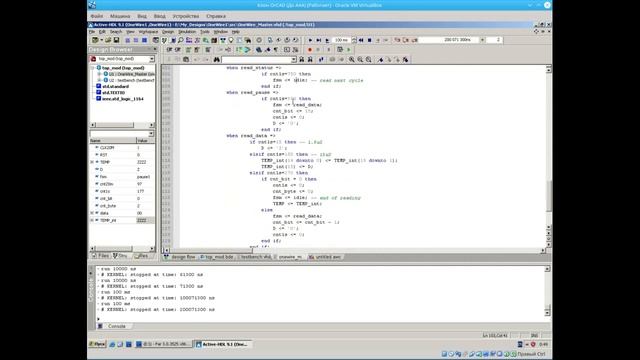Open the Пуск start button
The image size is (640, 360).
pyautogui.click(x=97, y=344)
